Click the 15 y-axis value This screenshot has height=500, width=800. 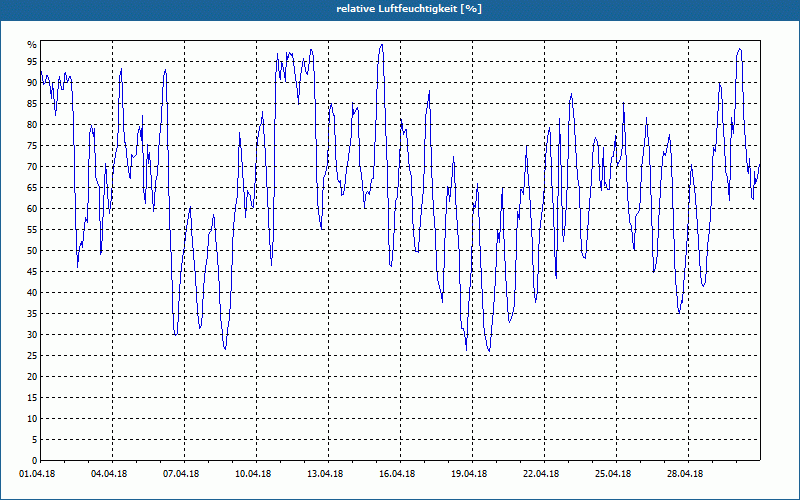[x=32, y=397]
